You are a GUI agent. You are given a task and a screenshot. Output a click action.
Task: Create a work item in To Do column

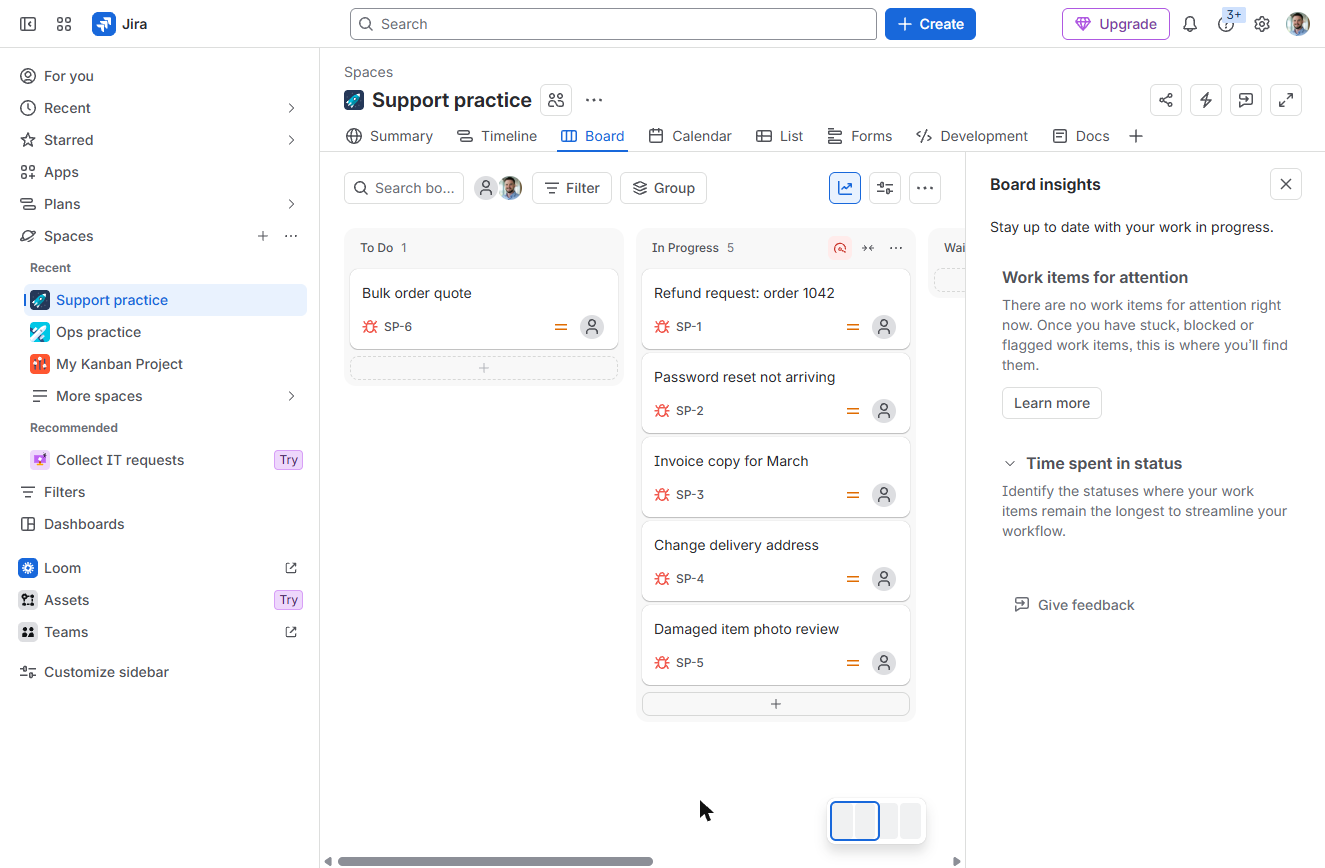coord(484,368)
